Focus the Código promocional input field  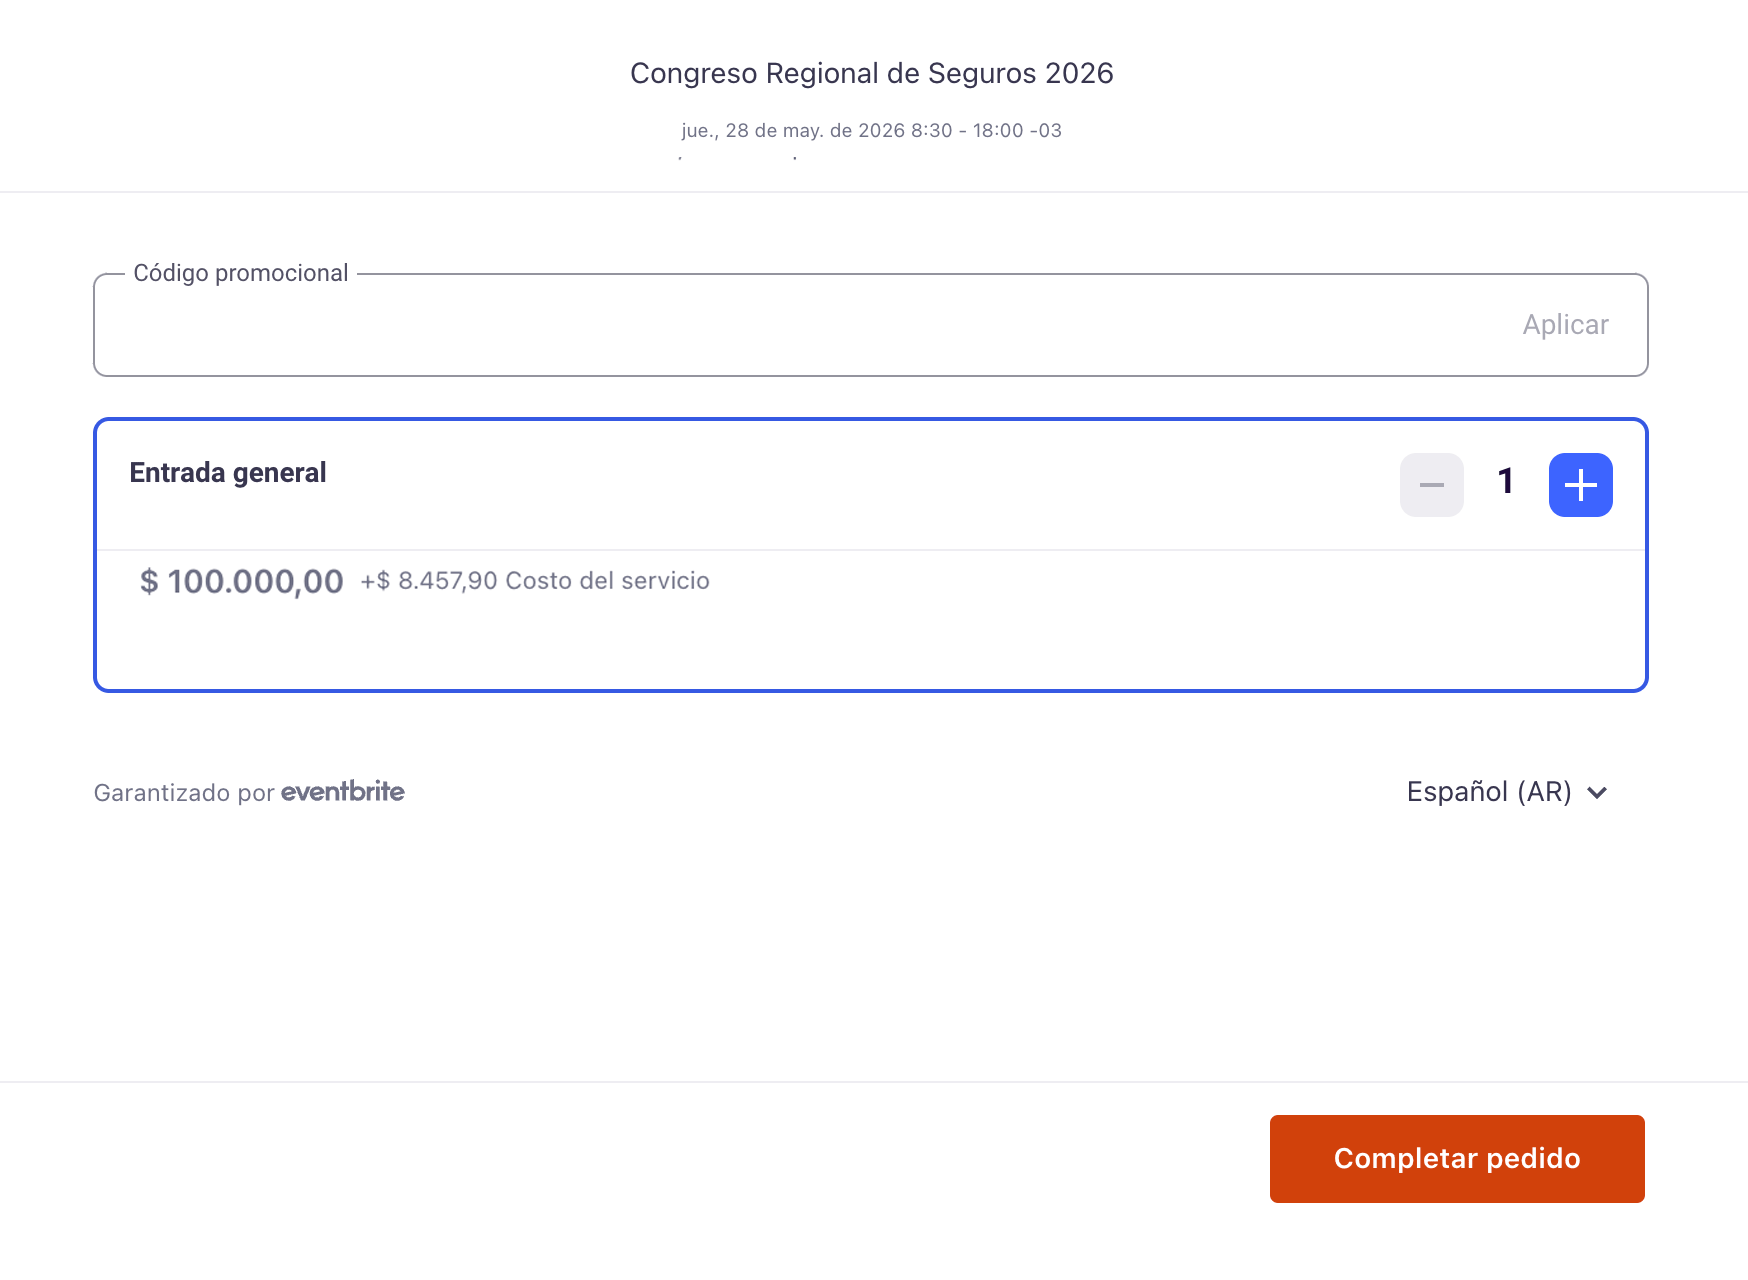[800, 326]
